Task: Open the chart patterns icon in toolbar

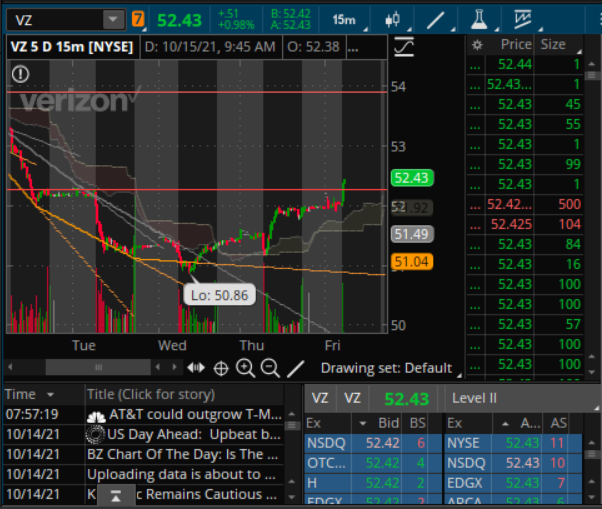Action: (523, 19)
